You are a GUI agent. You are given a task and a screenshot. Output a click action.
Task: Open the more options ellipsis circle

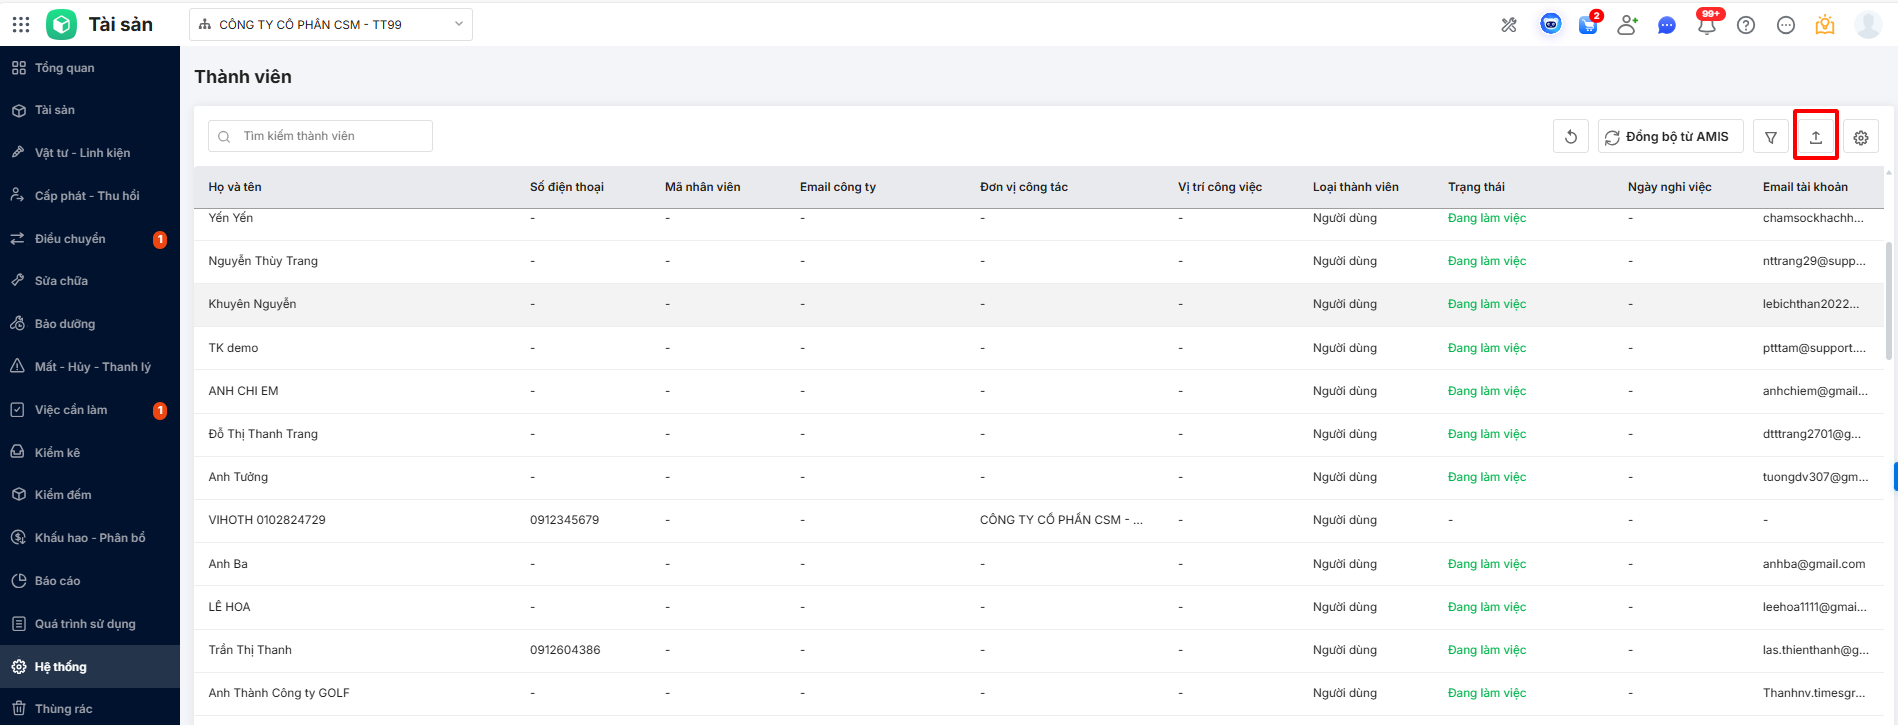pyautogui.click(x=1785, y=25)
